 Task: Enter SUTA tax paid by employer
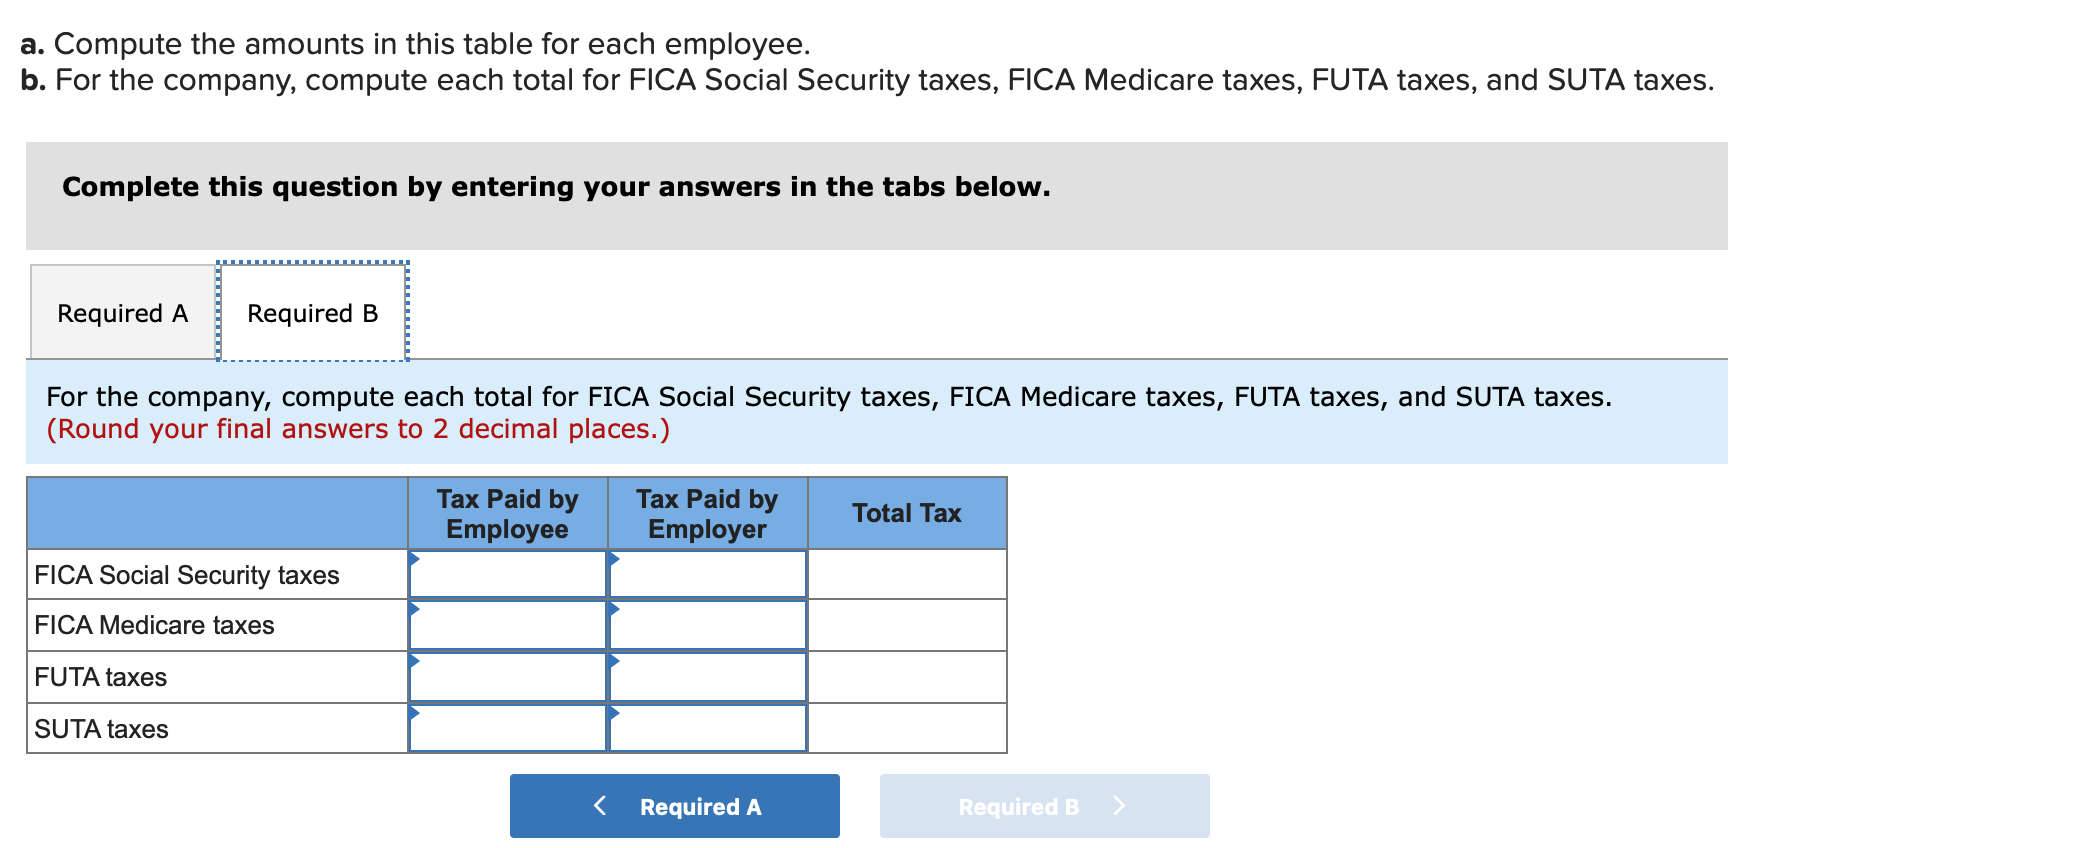click(x=708, y=729)
